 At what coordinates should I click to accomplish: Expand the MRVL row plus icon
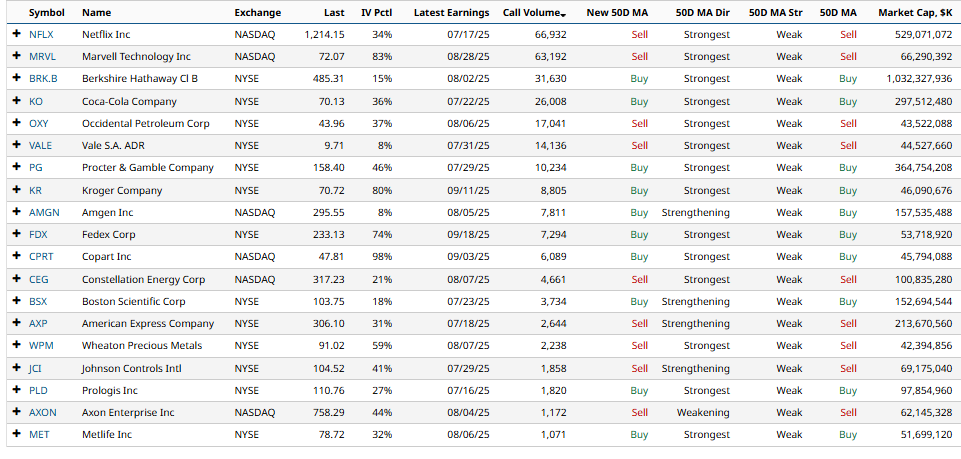point(17,56)
